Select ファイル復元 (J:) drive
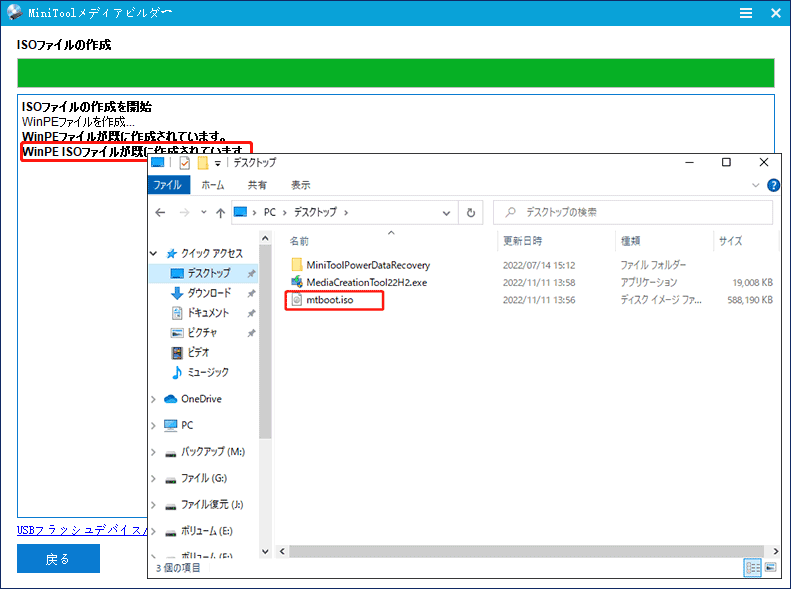The width and height of the screenshot is (791, 589). point(212,505)
